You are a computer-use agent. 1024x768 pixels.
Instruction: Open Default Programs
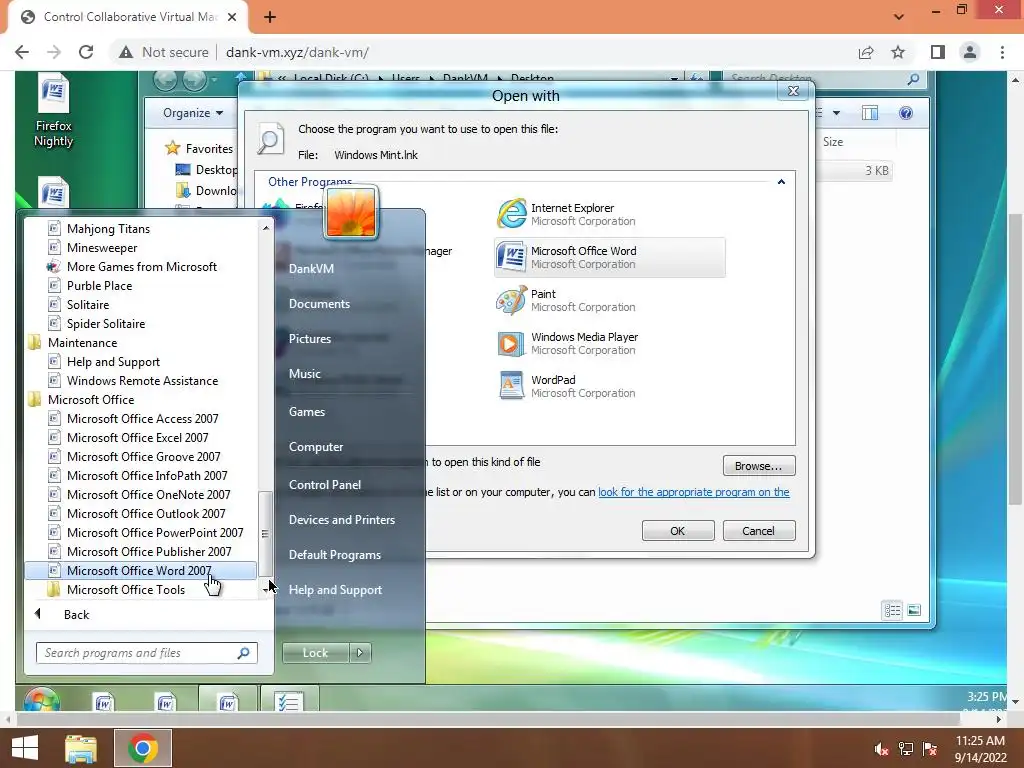click(x=334, y=554)
